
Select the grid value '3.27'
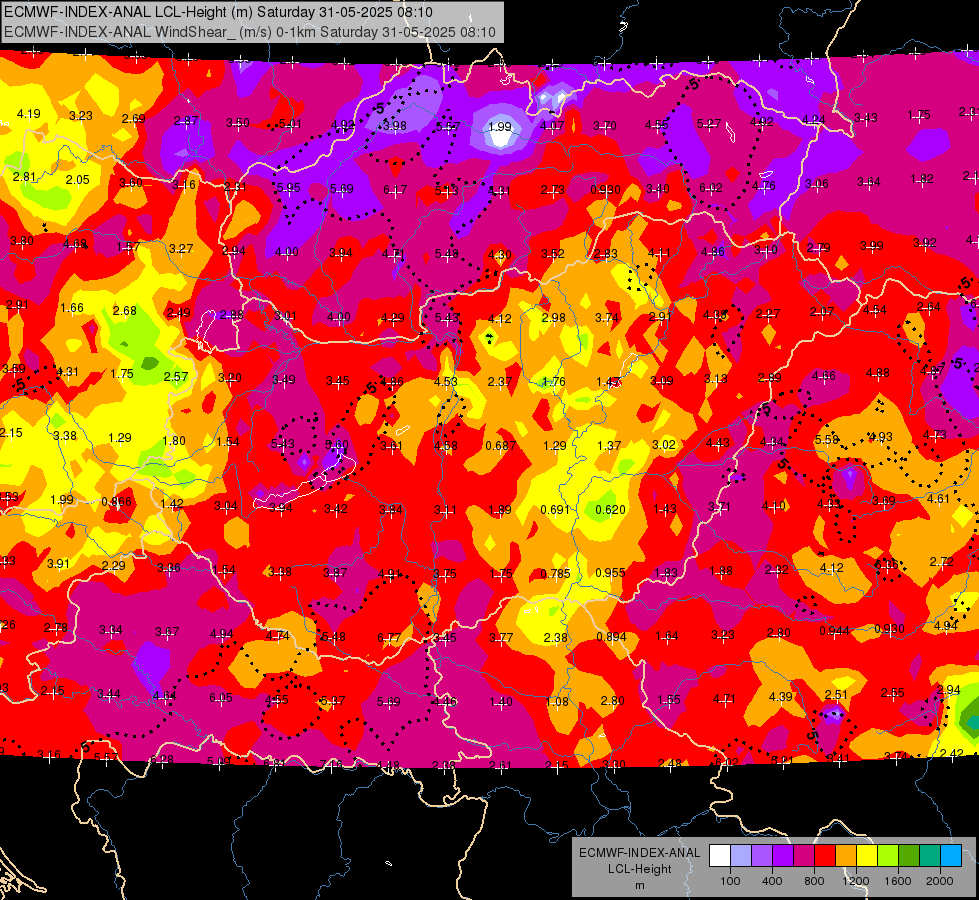coord(181,249)
